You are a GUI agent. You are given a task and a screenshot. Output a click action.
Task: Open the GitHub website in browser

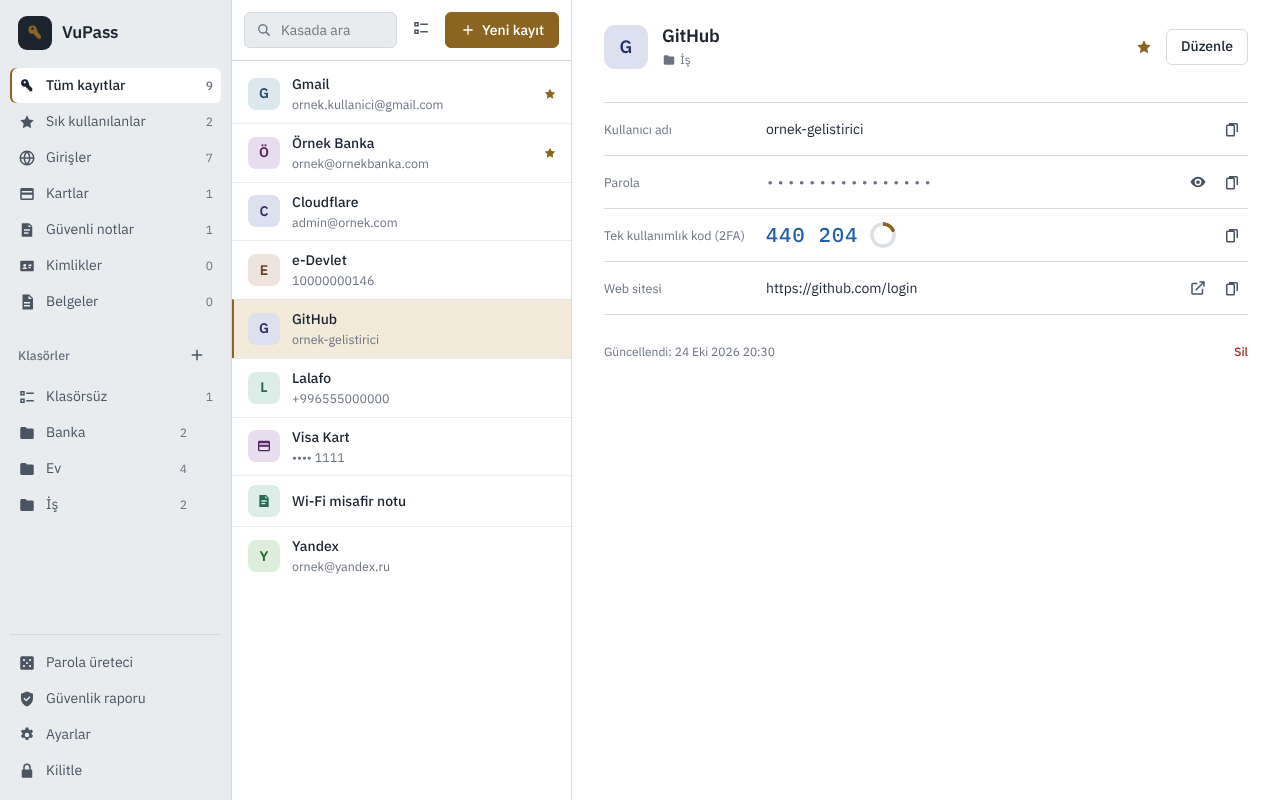pyautogui.click(x=1198, y=288)
